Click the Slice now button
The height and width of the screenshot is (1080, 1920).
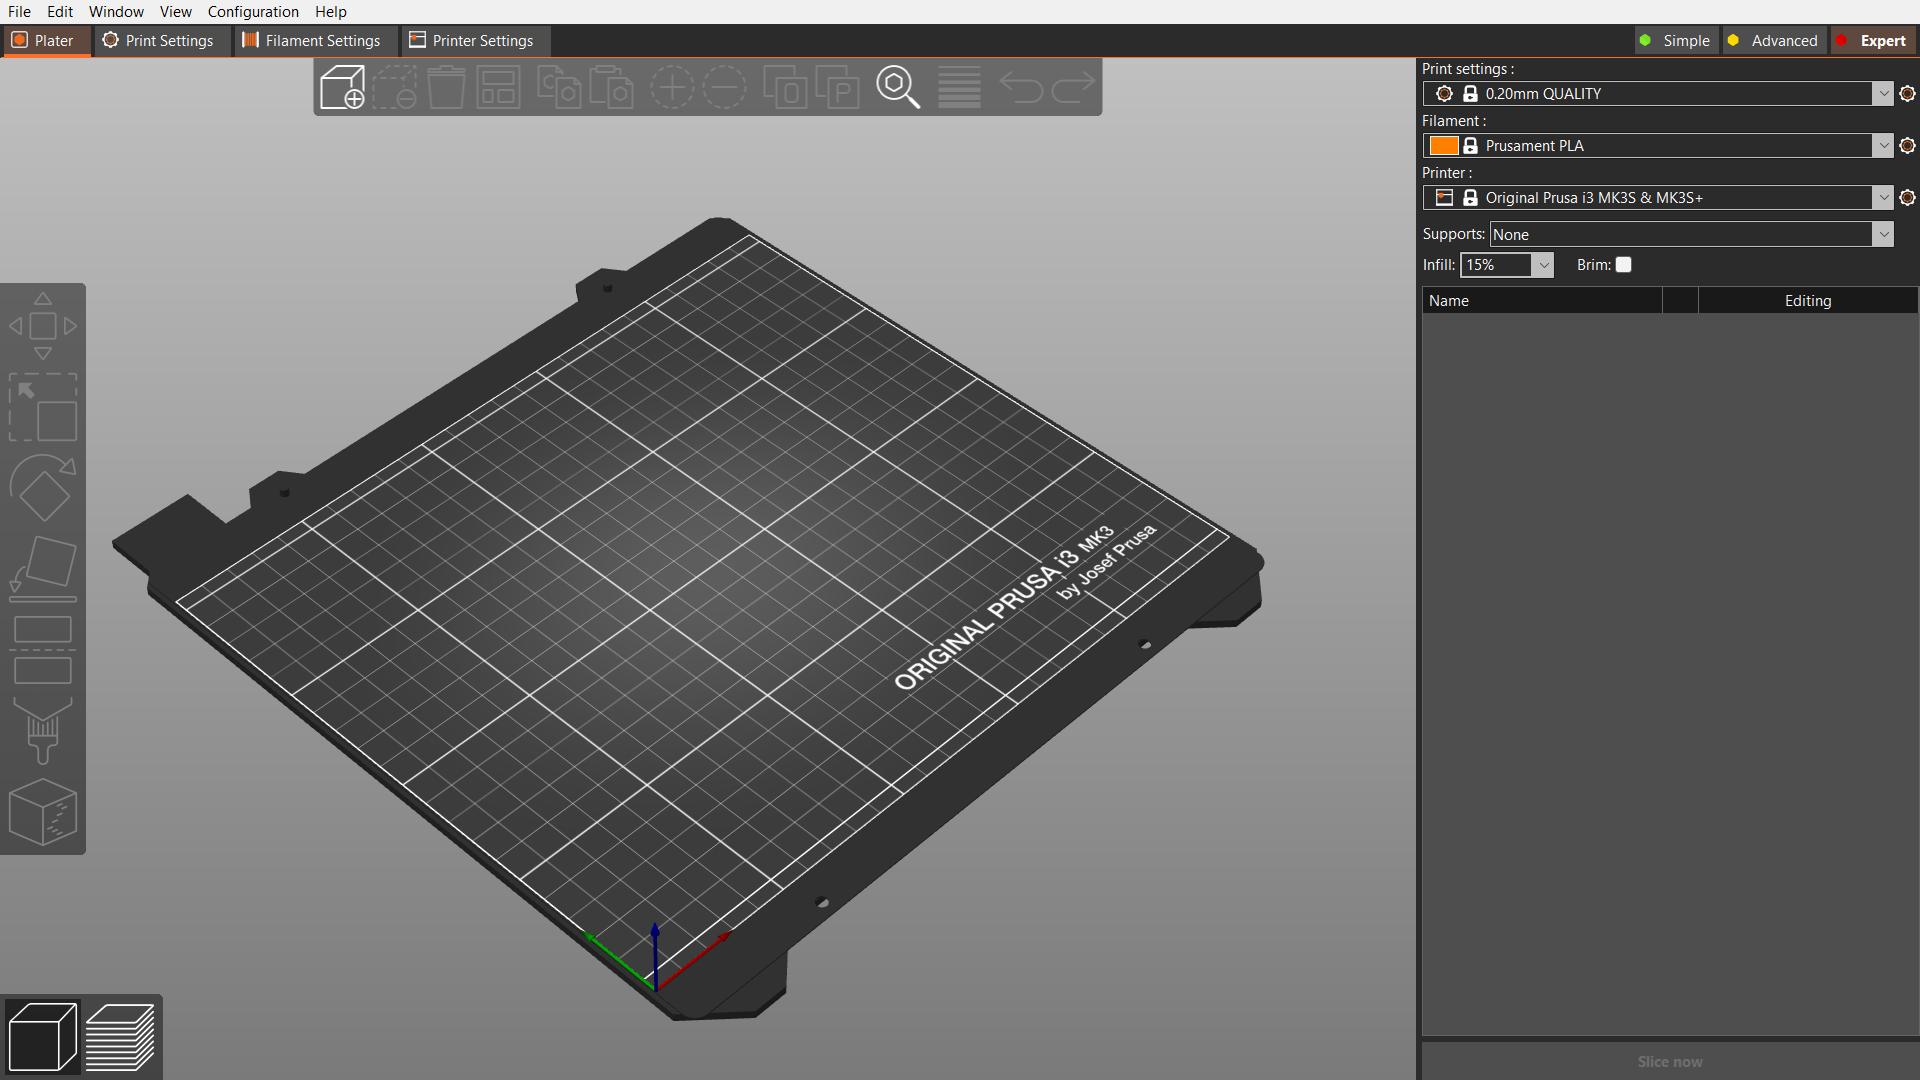coord(1669,1061)
